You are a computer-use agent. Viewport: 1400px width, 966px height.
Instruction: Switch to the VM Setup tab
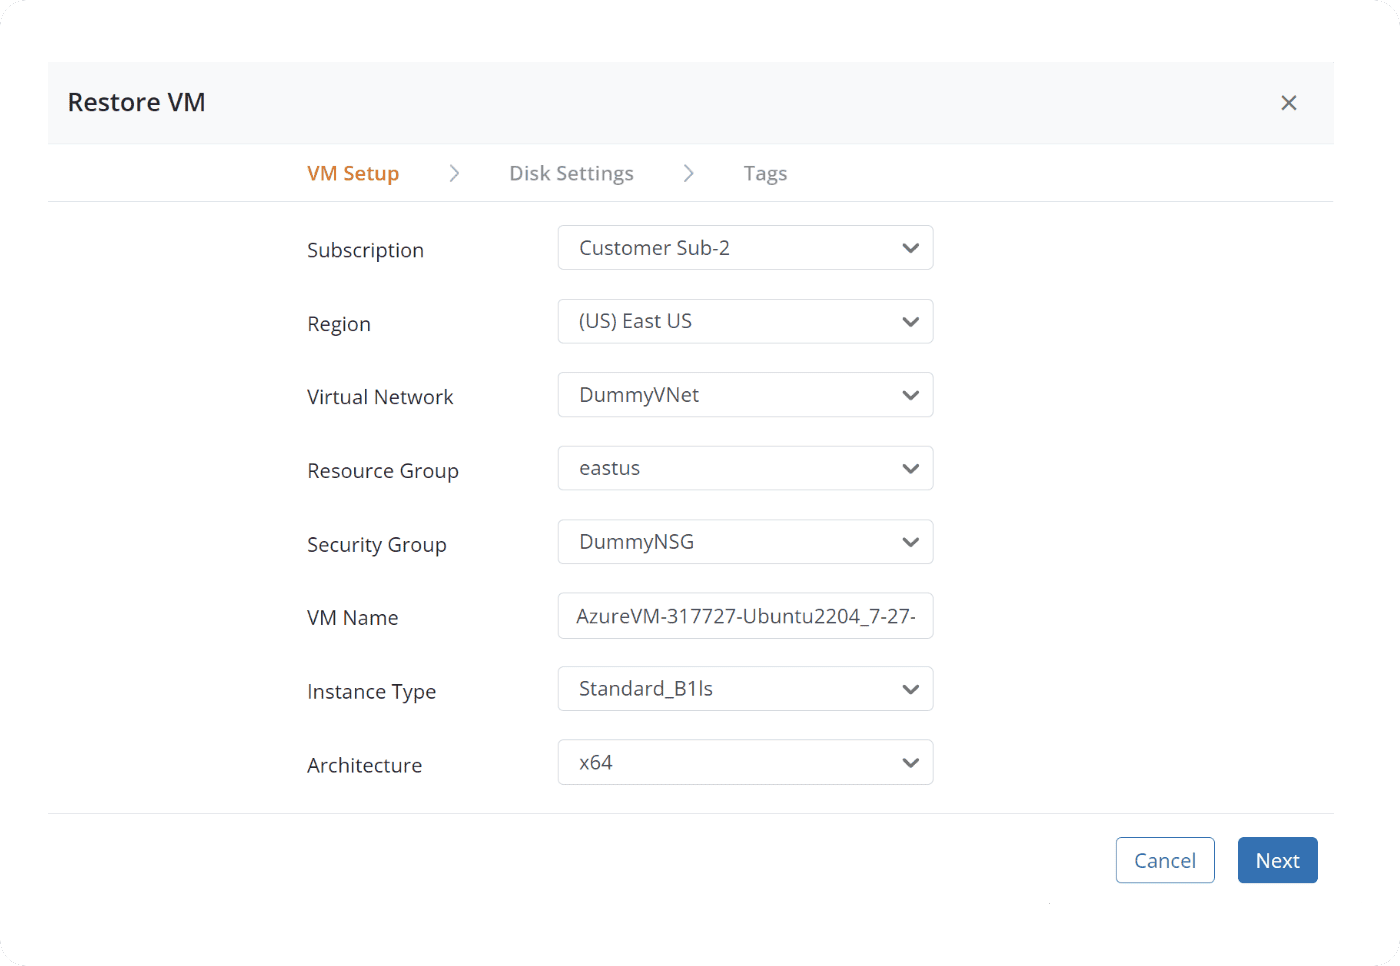[x=353, y=174]
